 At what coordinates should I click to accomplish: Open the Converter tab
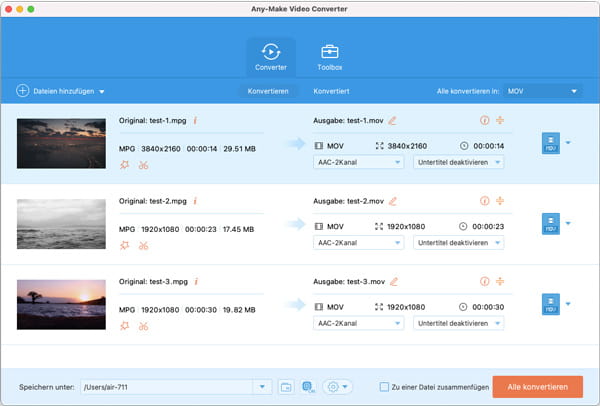(271, 57)
